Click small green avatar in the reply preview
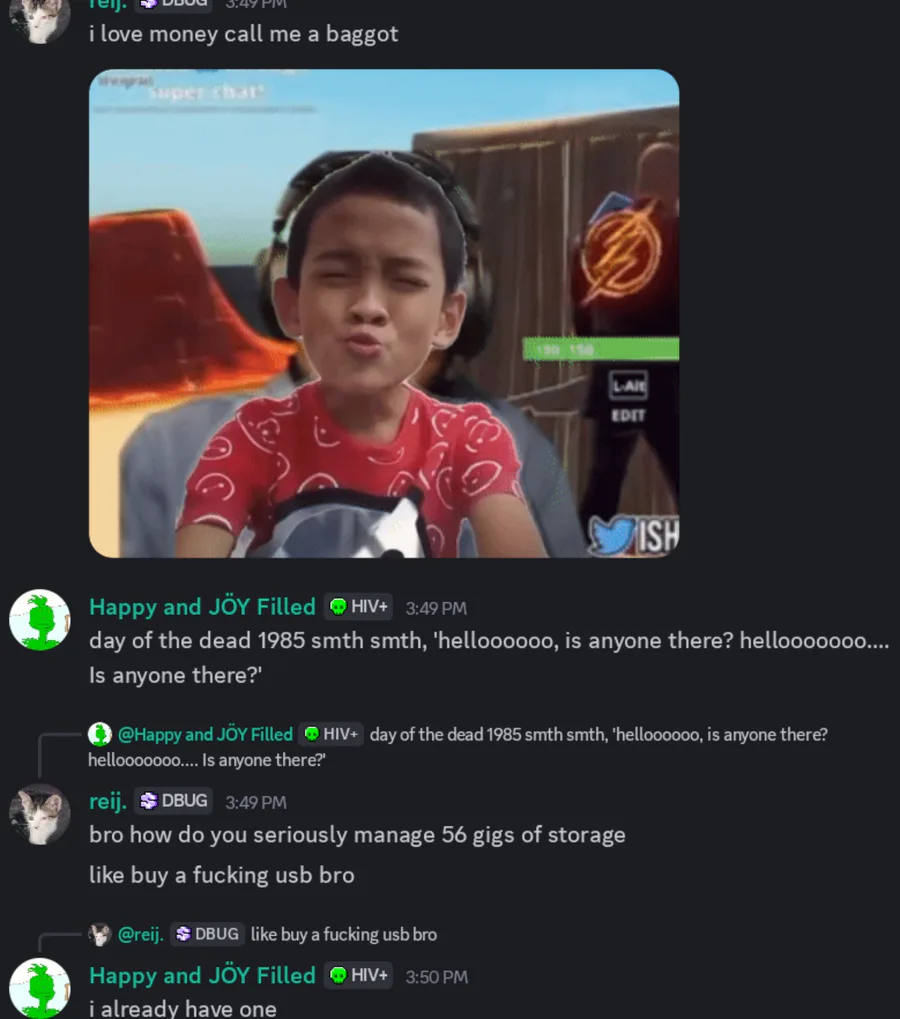This screenshot has height=1019, width=900. [100, 734]
